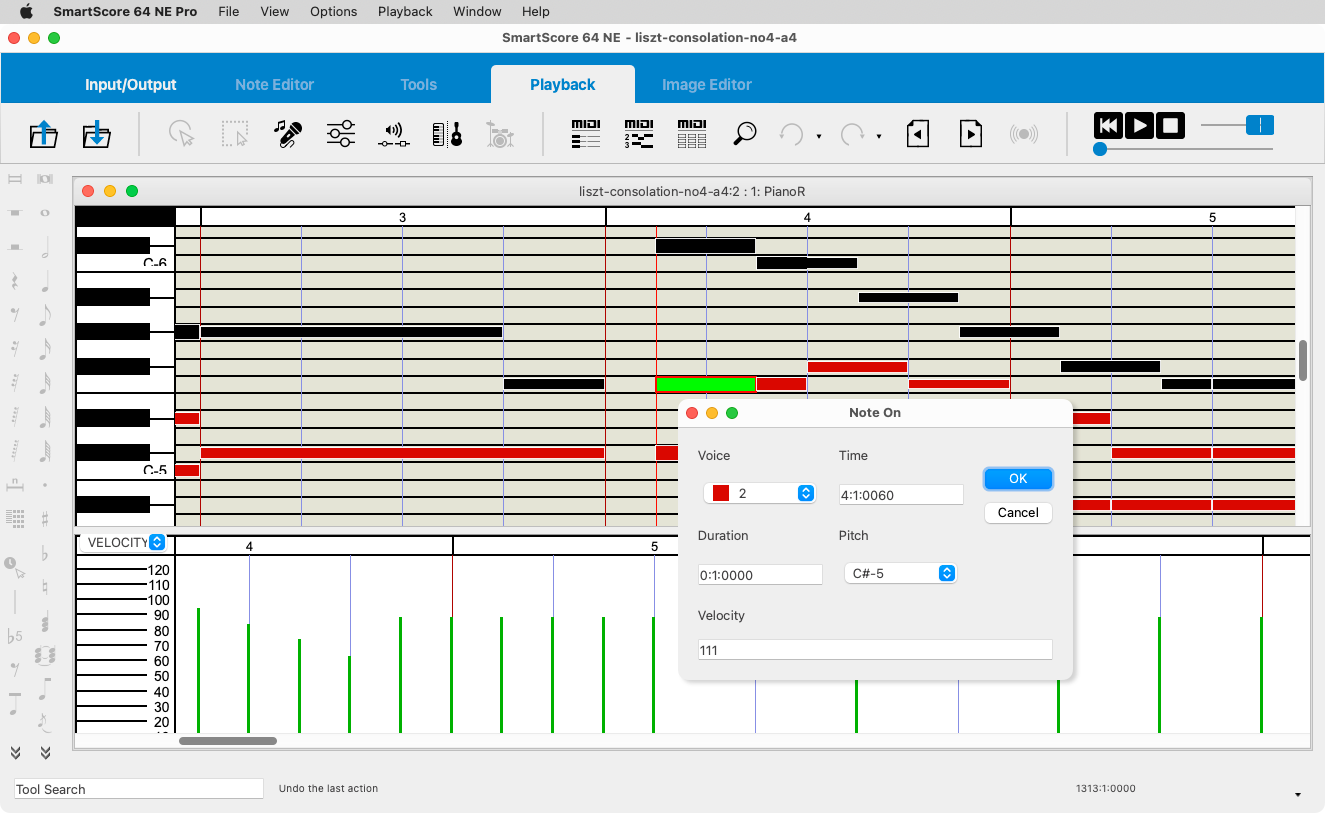1325x813 pixels.
Task: Click the red Voice color swatch
Action: [x=720, y=493]
